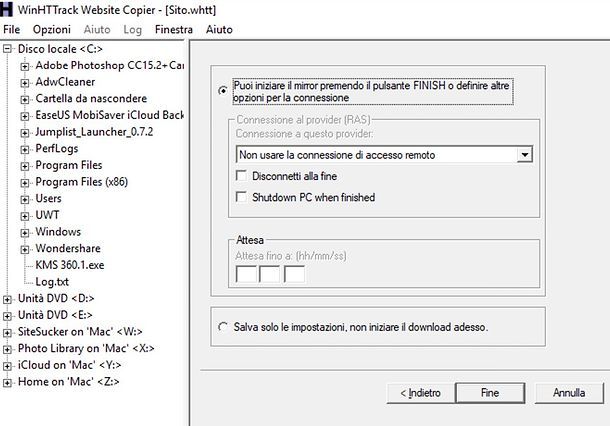Expand Photo Library on 'Mac' <X:>
This screenshot has height=426, width=610.
(x=7, y=349)
